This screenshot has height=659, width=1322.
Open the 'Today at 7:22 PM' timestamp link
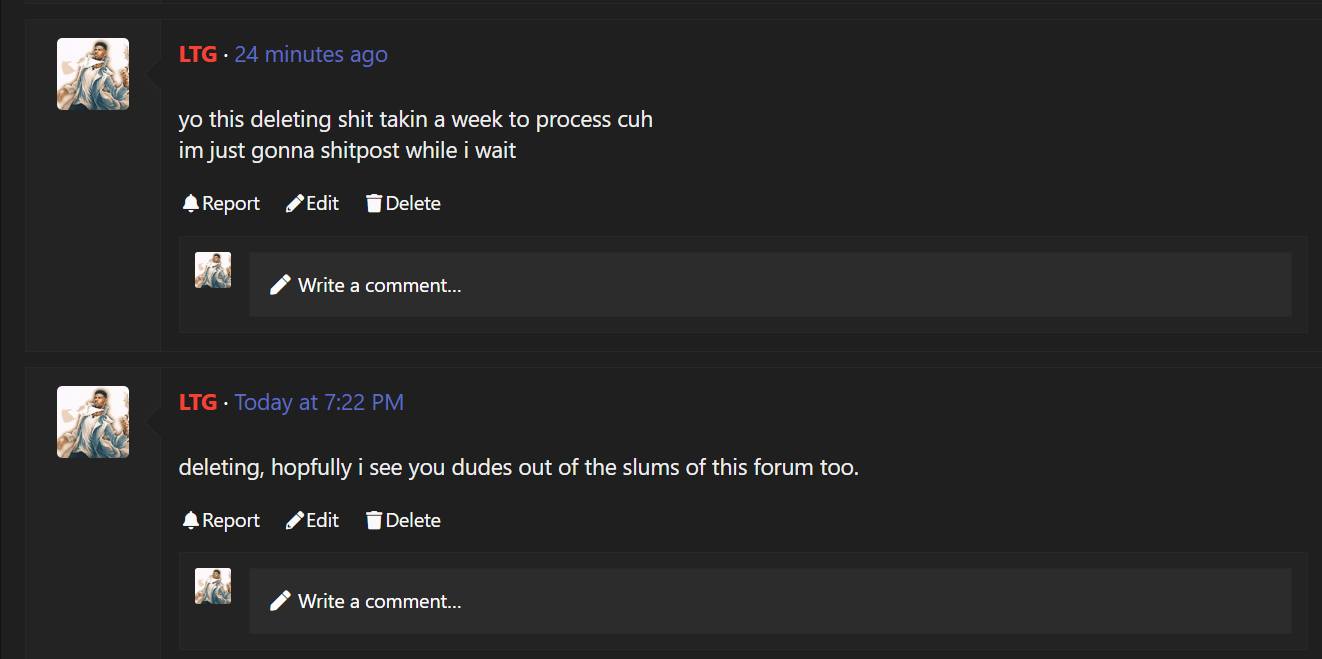319,402
